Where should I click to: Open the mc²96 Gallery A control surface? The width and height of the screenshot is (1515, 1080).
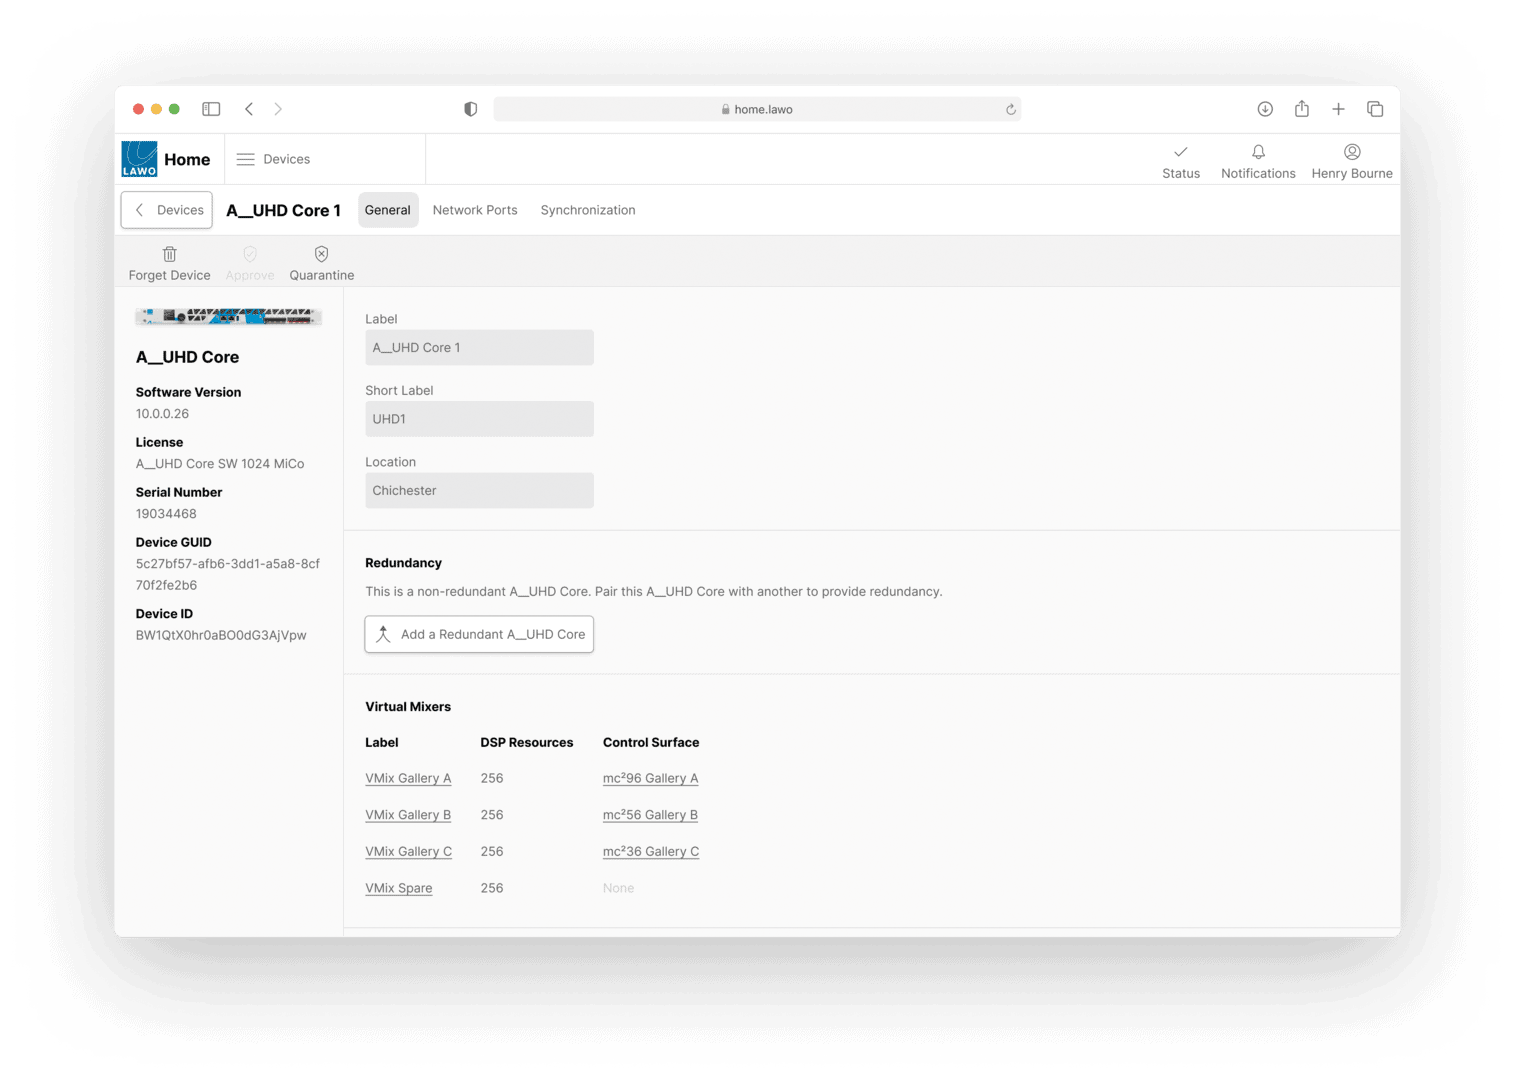(651, 778)
